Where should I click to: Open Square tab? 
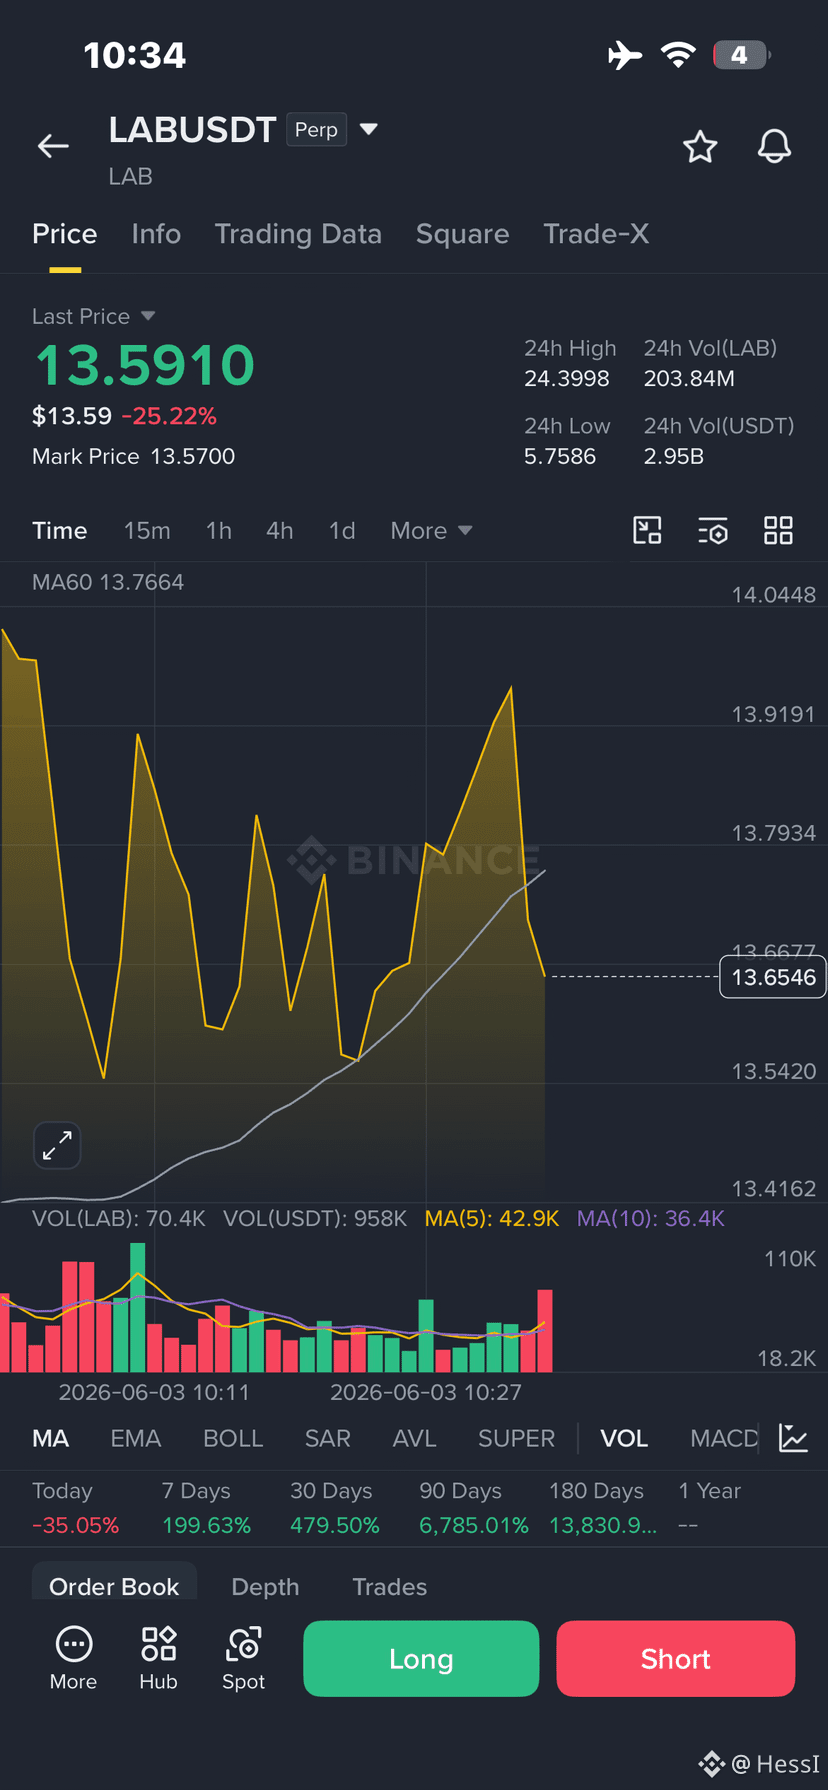(462, 234)
